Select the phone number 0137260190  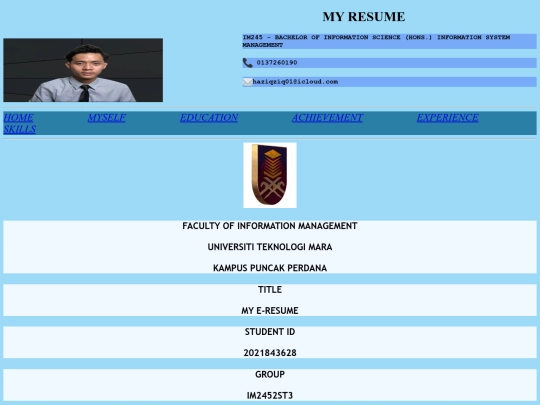[x=277, y=63]
